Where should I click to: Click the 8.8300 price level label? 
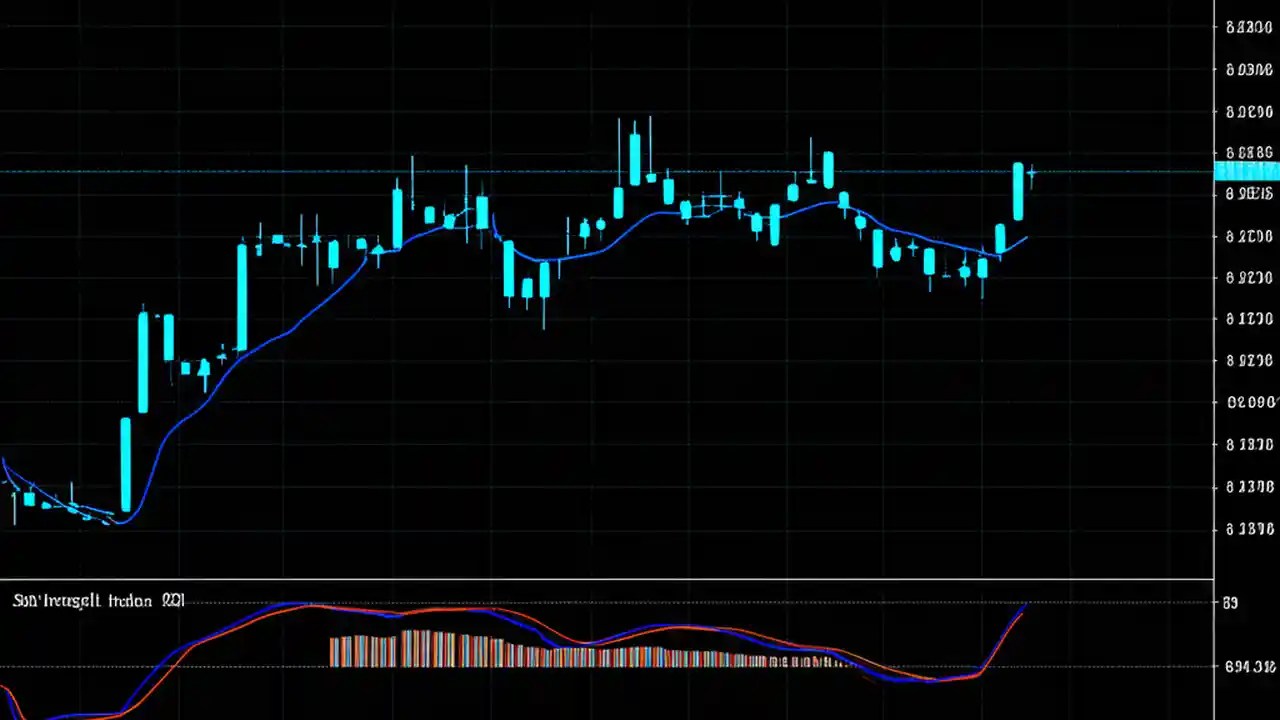point(1248,27)
